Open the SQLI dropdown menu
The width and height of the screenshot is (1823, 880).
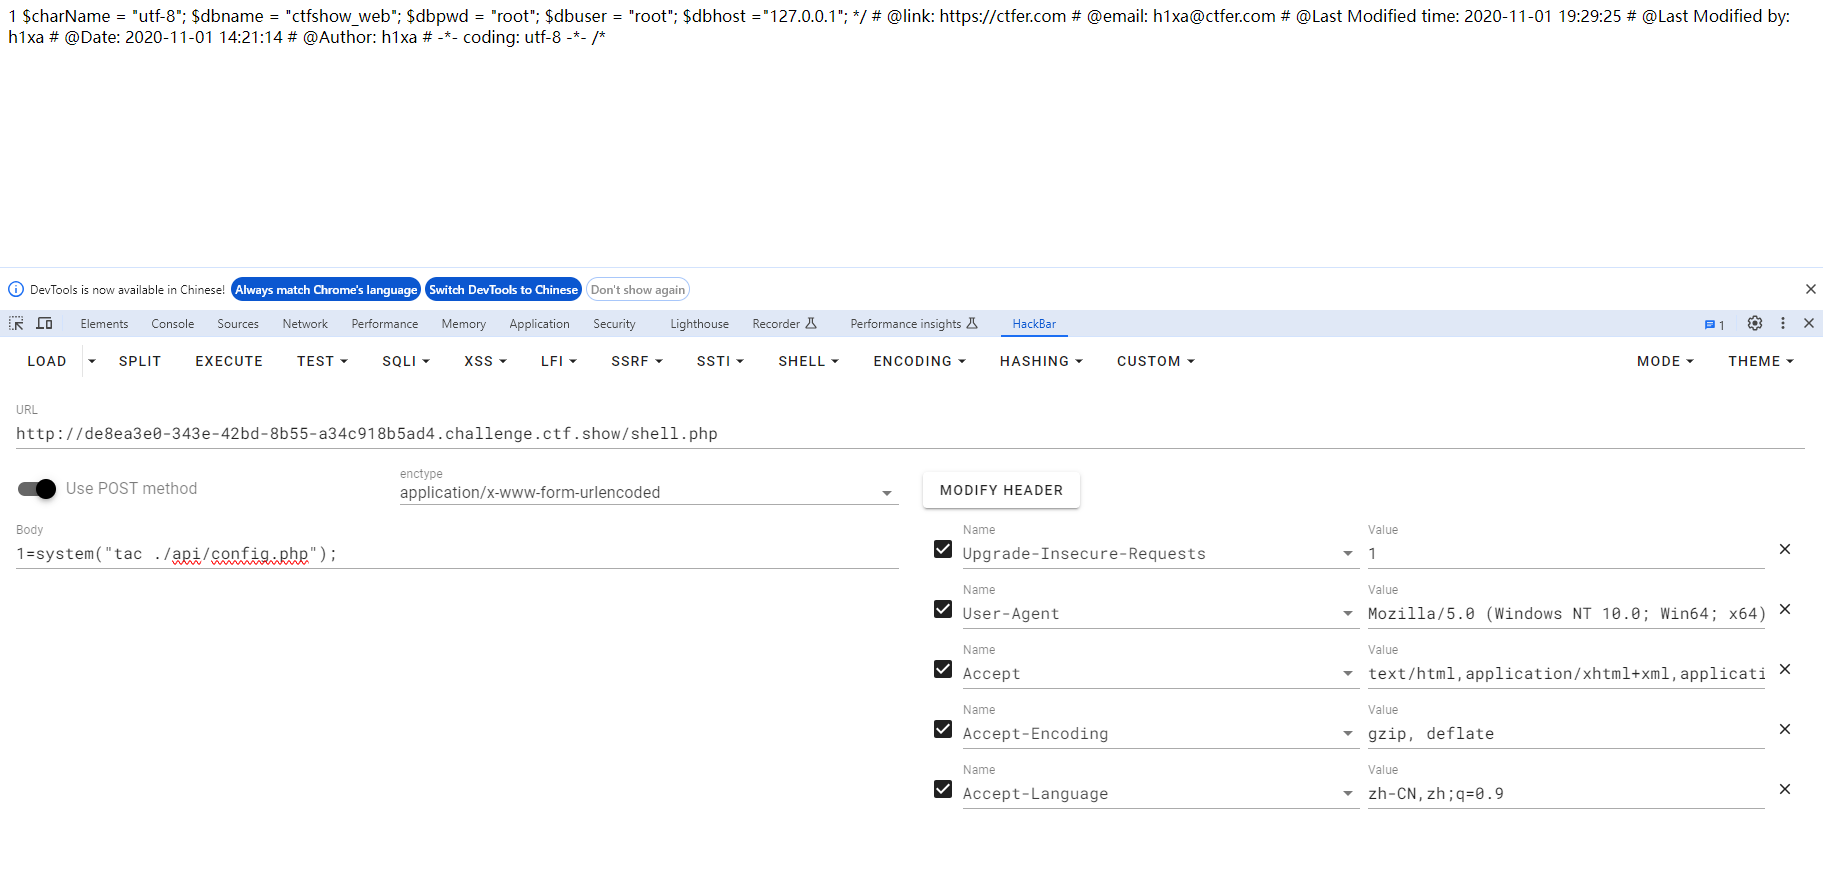[406, 361]
